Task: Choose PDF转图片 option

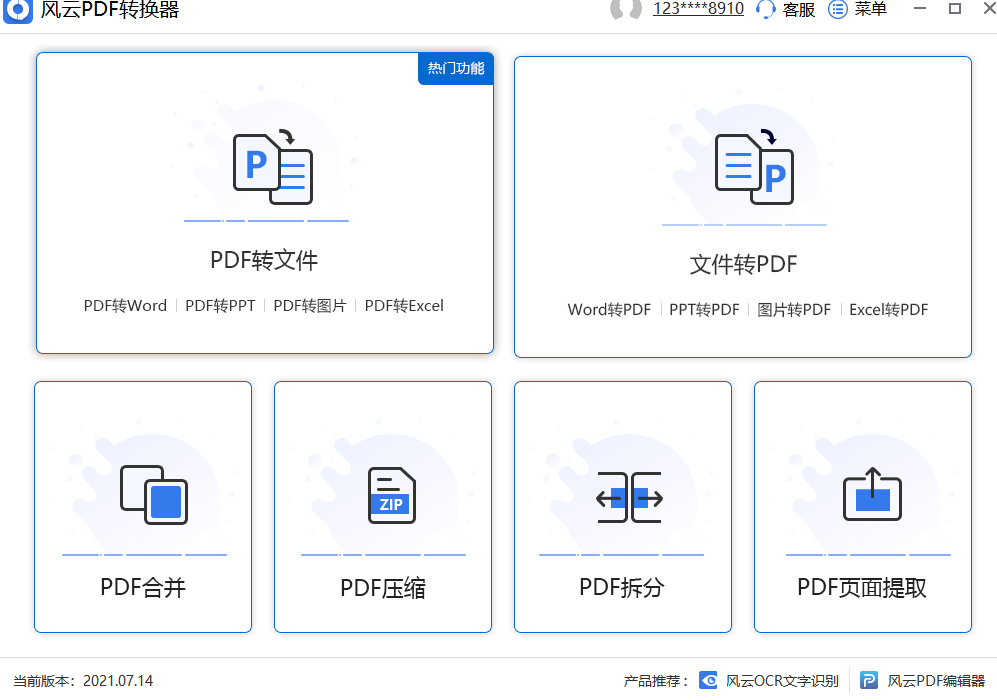Action: [310, 306]
